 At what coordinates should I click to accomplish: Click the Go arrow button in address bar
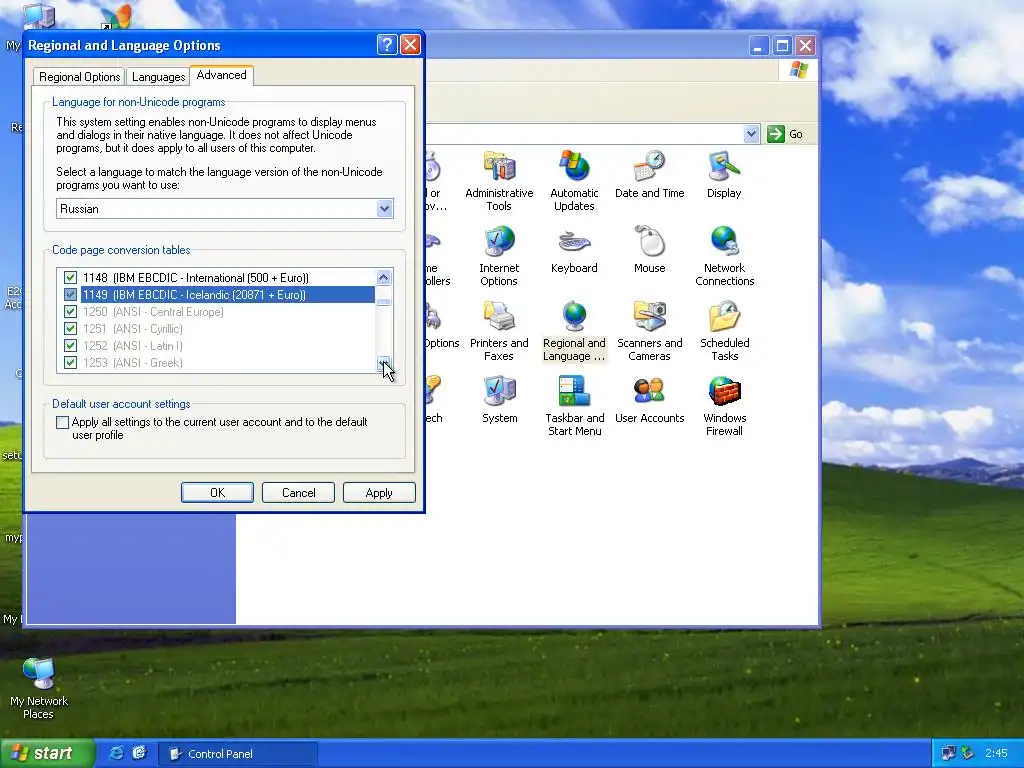[x=775, y=134]
